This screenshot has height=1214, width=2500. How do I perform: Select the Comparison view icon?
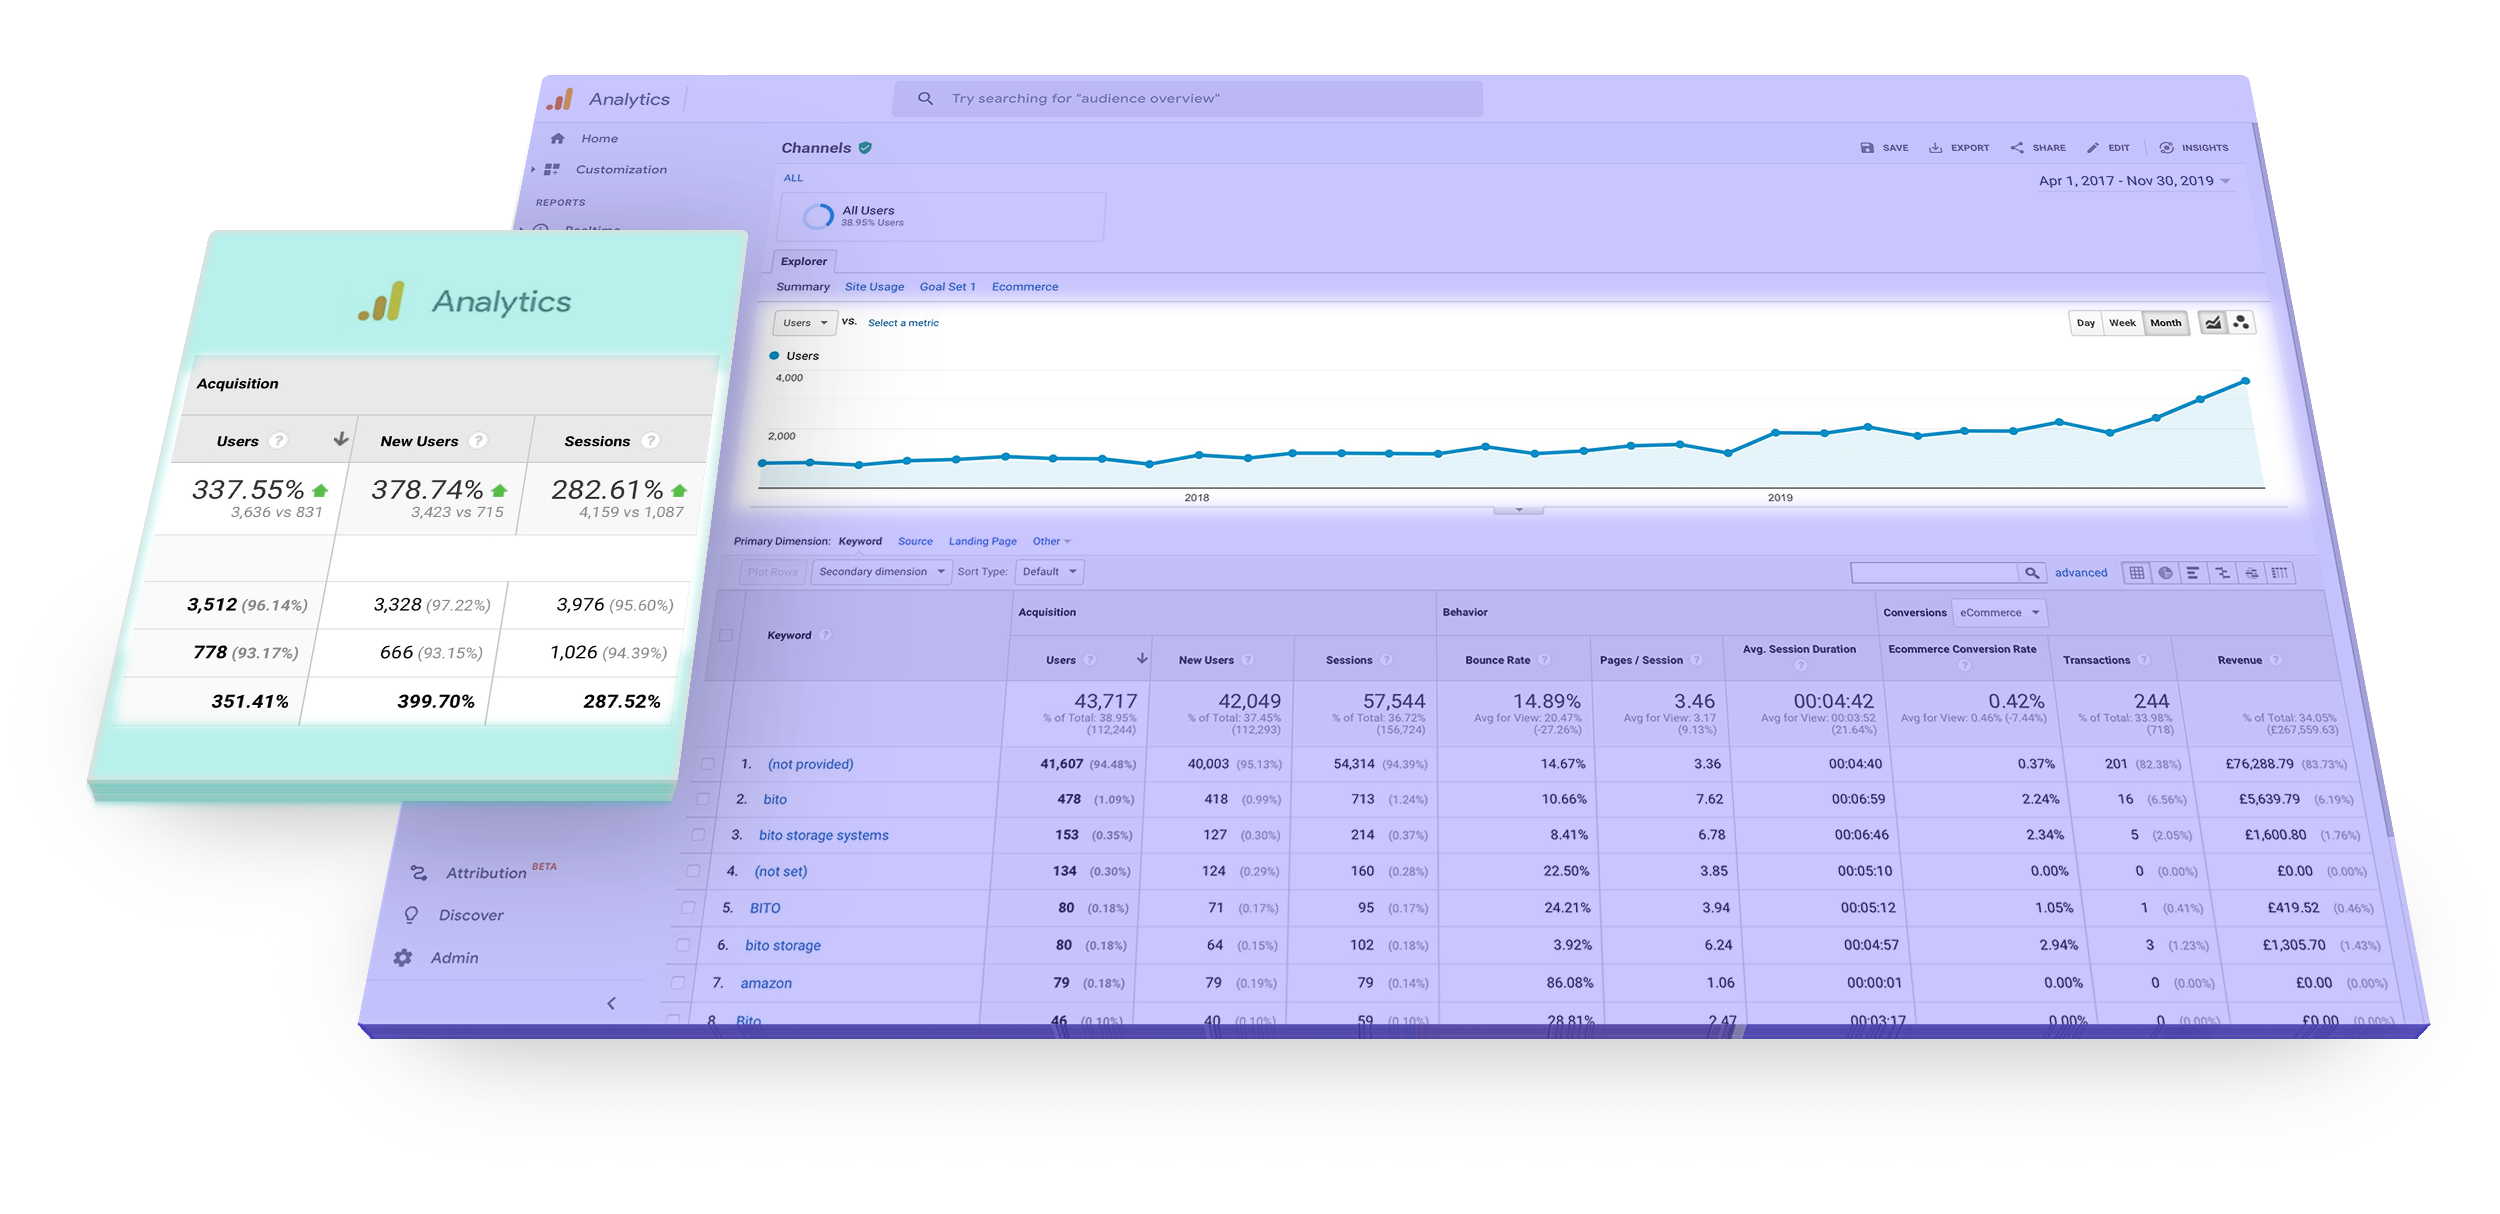tap(2222, 573)
